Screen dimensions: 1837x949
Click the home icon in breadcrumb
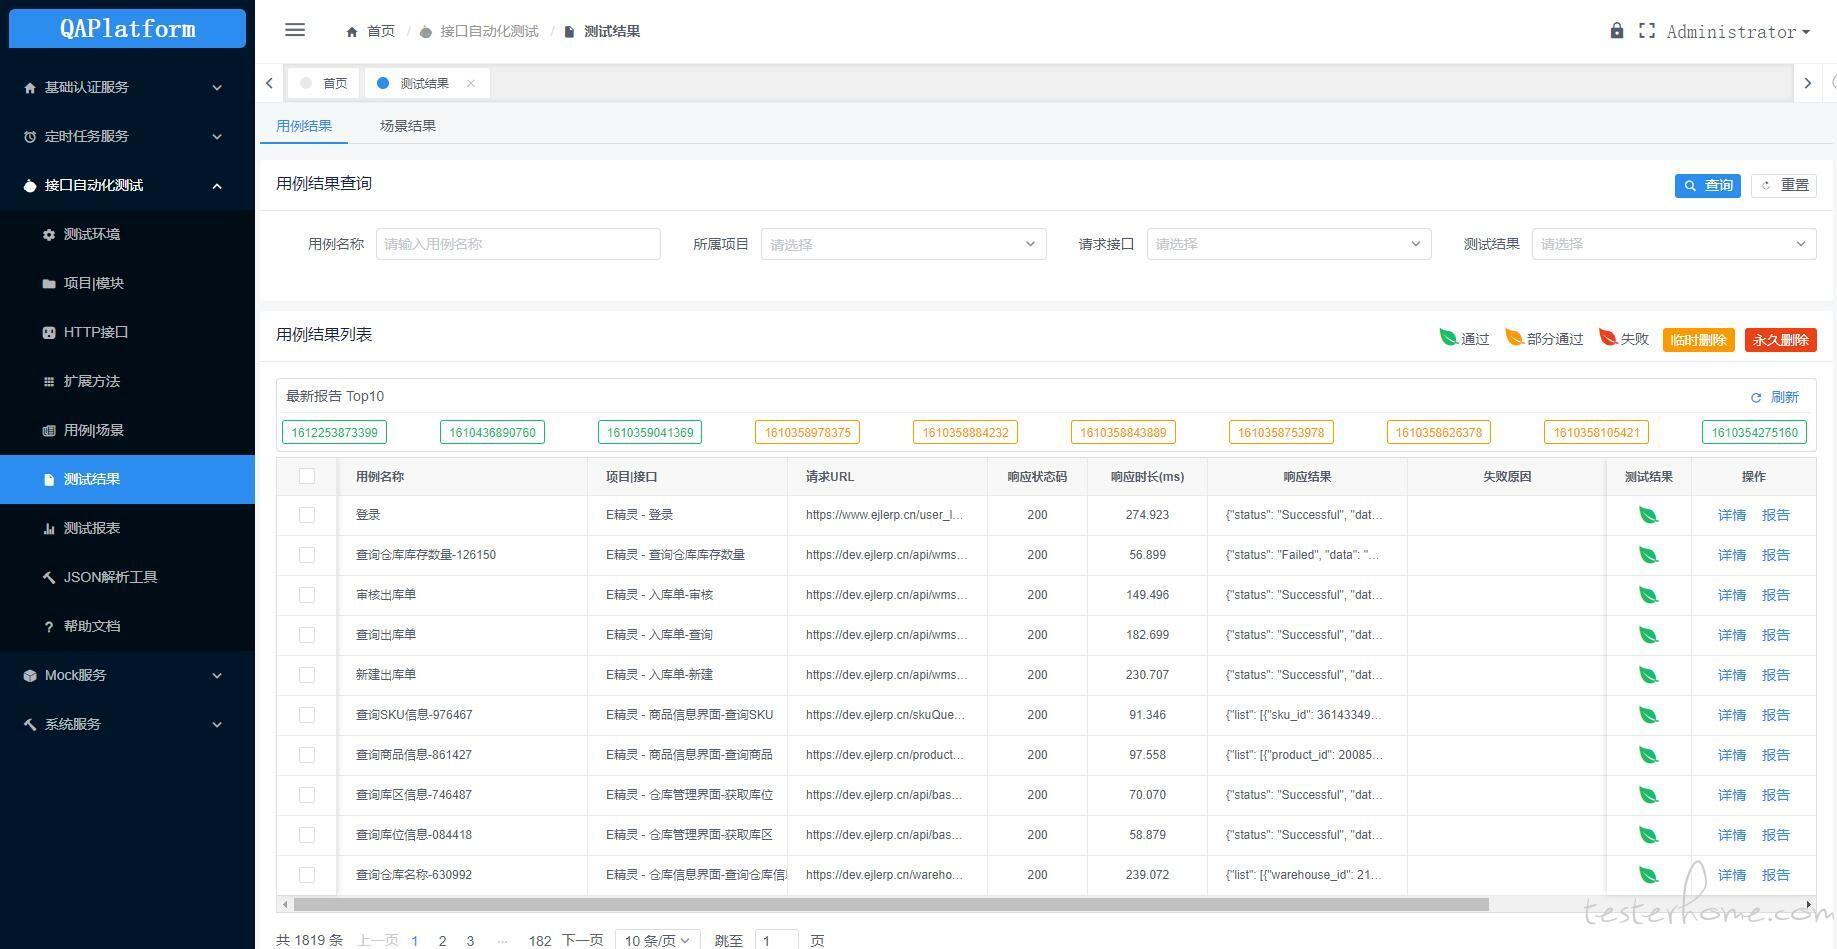tap(352, 32)
